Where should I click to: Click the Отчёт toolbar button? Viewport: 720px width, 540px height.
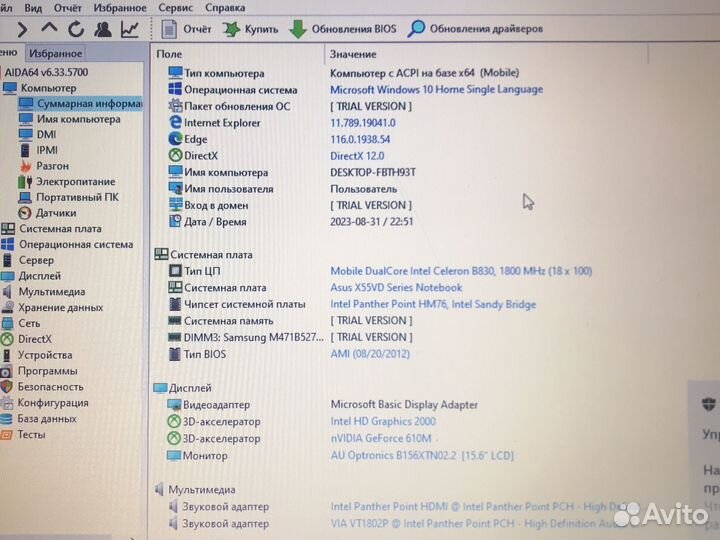click(186, 29)
